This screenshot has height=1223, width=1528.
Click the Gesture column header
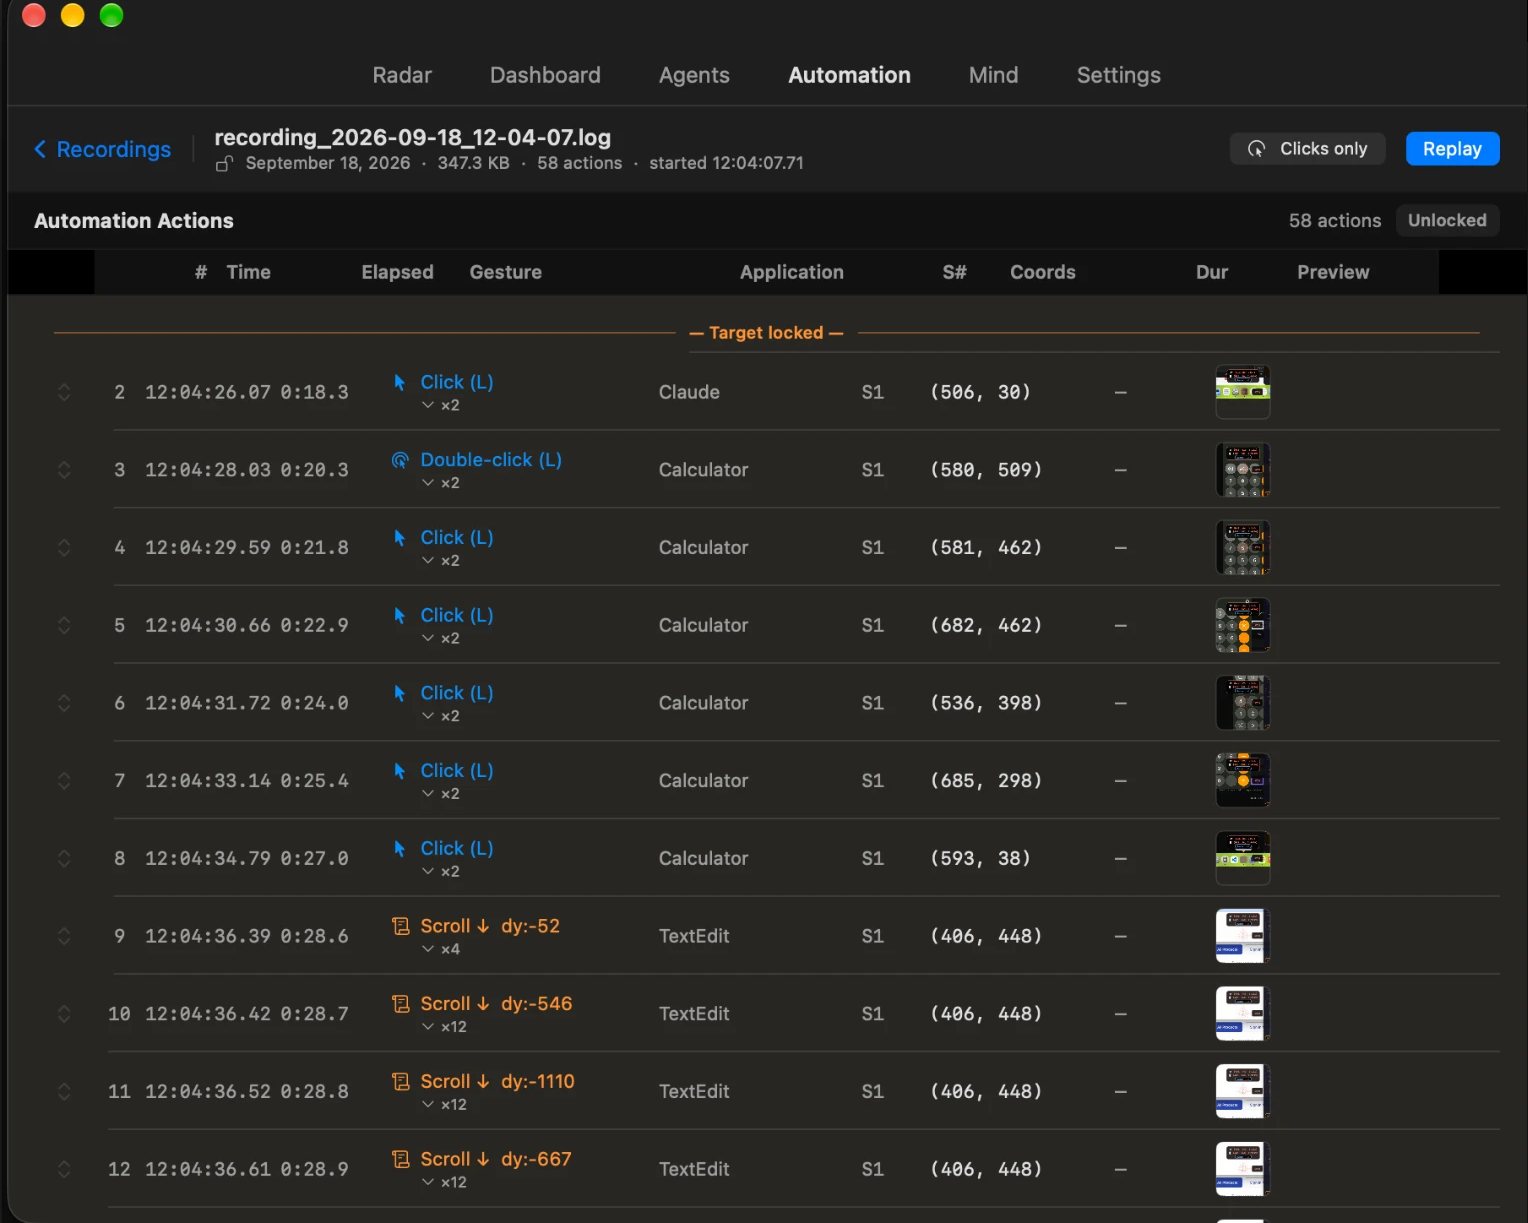point(506,272)
